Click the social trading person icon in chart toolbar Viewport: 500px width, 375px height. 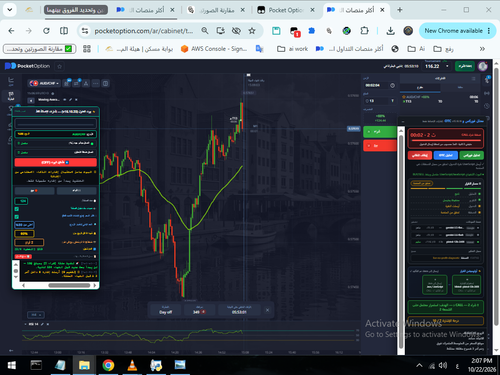pyautogui.click(x=86, y=83)
